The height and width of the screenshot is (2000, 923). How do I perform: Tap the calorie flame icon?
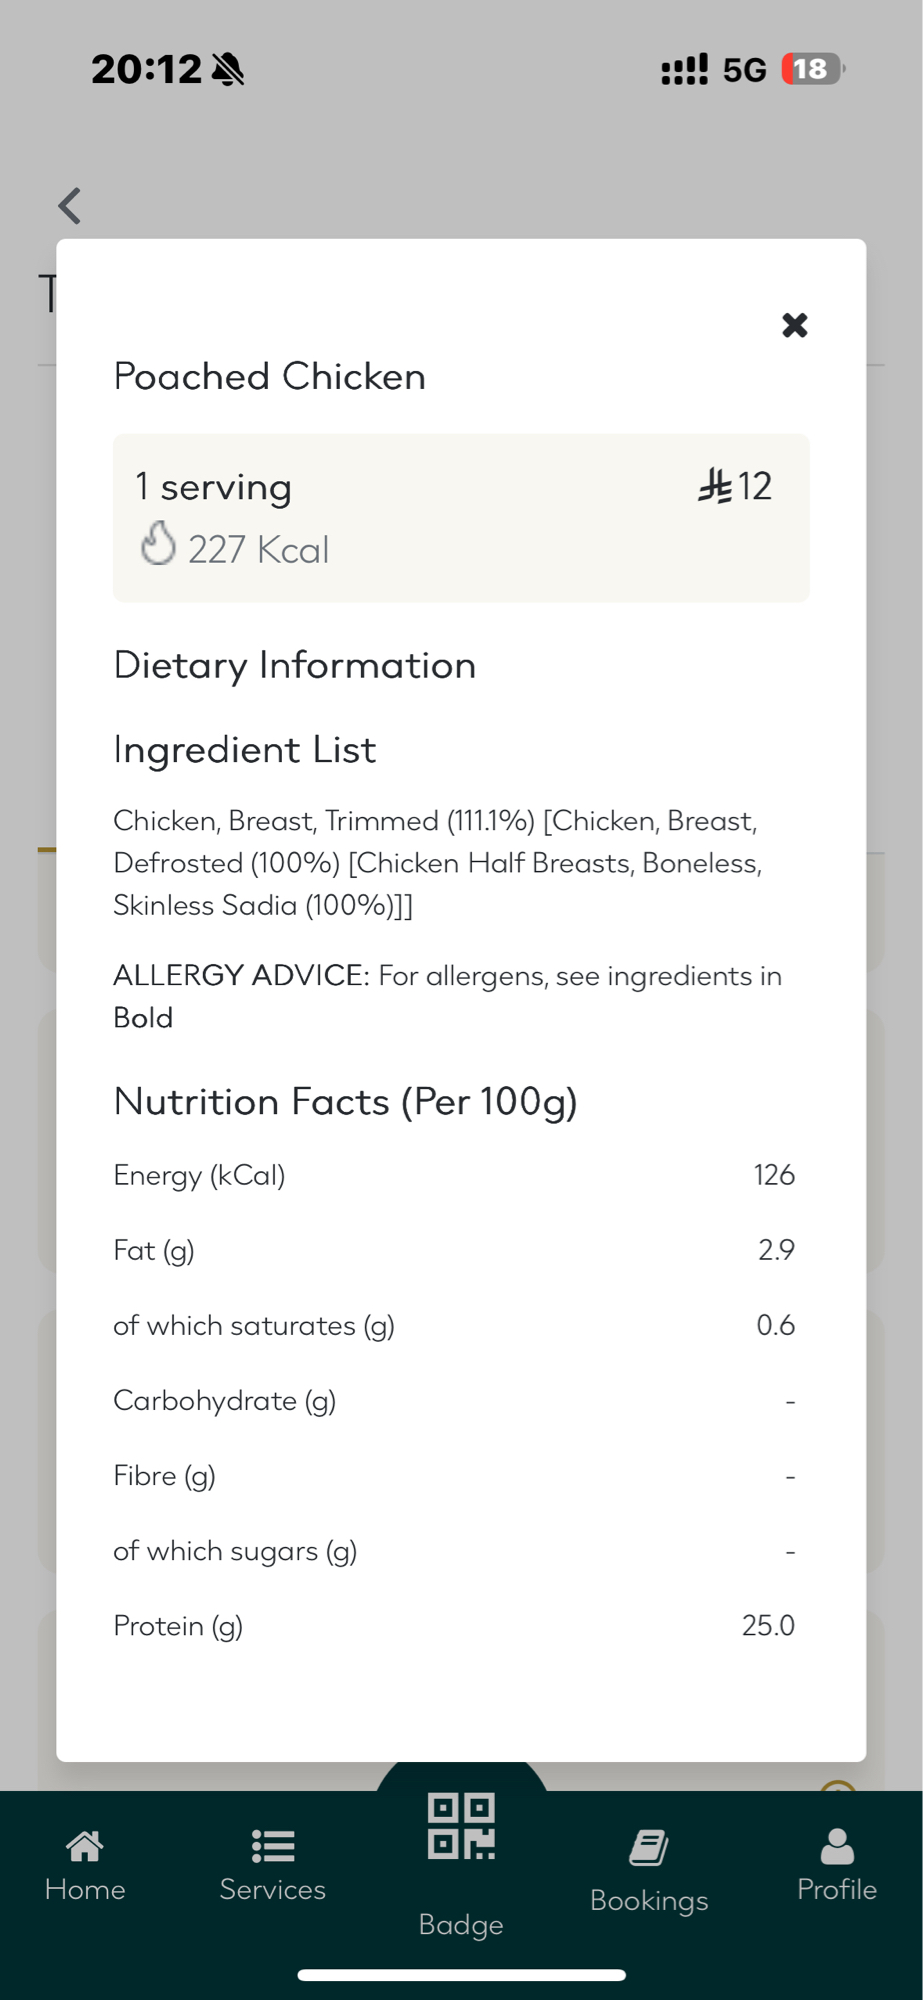pyautogui.click(x=158, y=544)
